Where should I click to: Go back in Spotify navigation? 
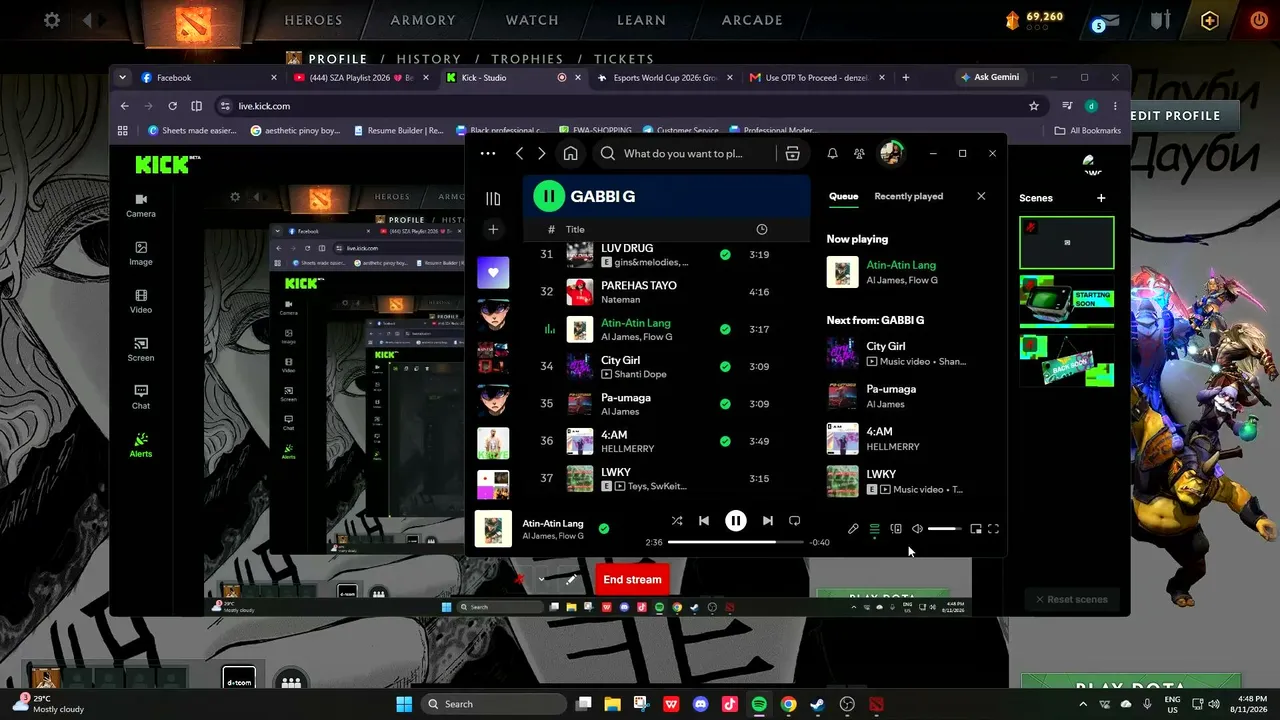(x=519, y=153)
